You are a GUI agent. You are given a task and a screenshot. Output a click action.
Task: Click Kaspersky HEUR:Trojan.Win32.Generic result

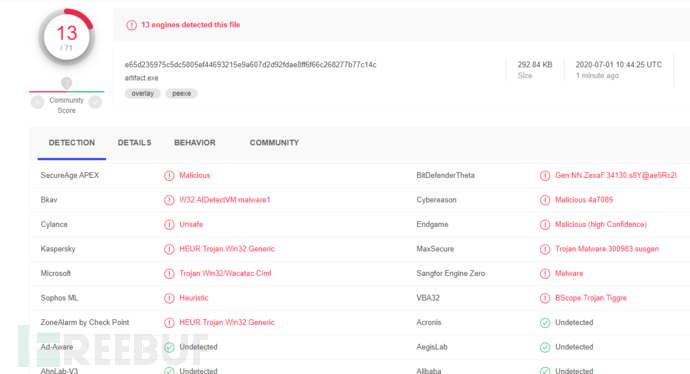227,249
